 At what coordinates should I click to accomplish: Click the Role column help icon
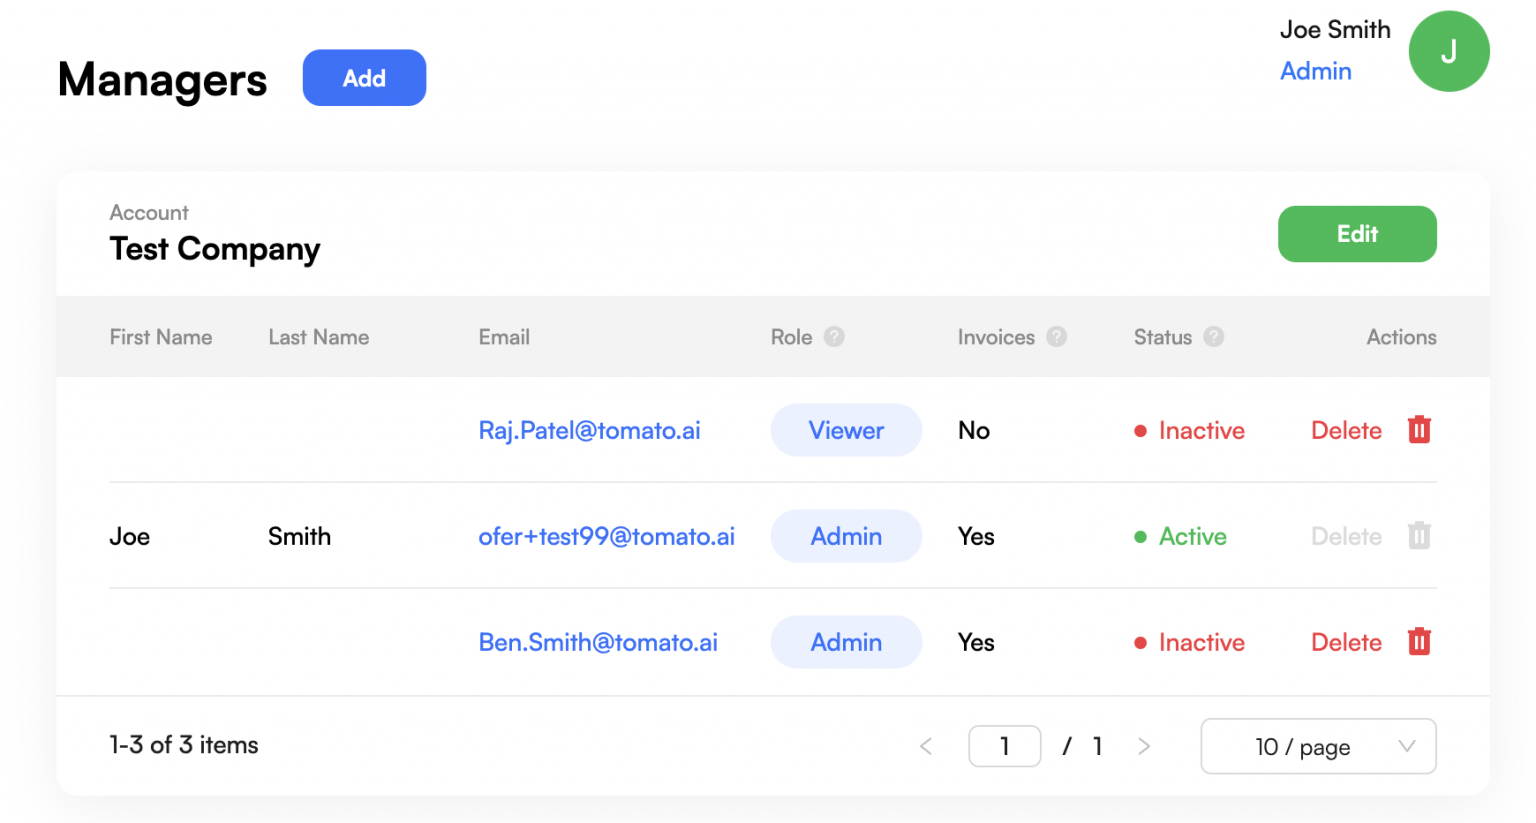click(834, 337)
